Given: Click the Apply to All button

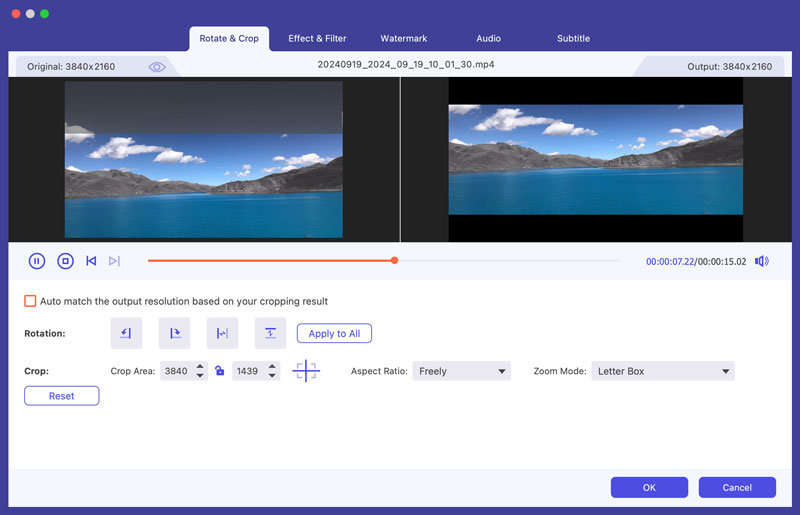Looking at the screenshot, I should click(334, 333).
